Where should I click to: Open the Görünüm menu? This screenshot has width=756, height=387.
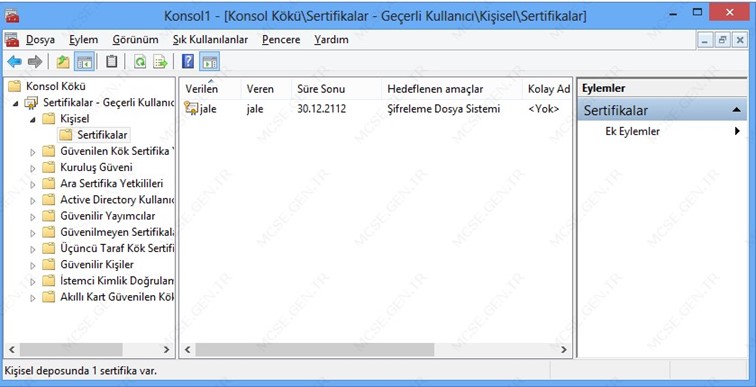click(135, 40)
